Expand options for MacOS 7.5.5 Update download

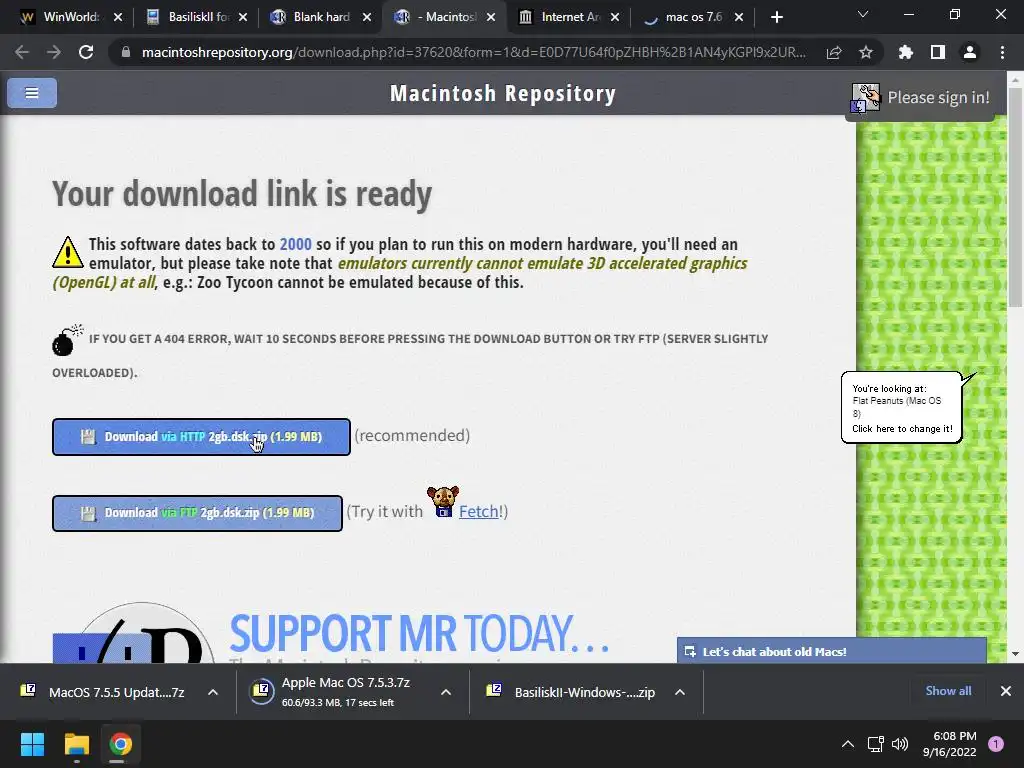[x=213, y=692]
